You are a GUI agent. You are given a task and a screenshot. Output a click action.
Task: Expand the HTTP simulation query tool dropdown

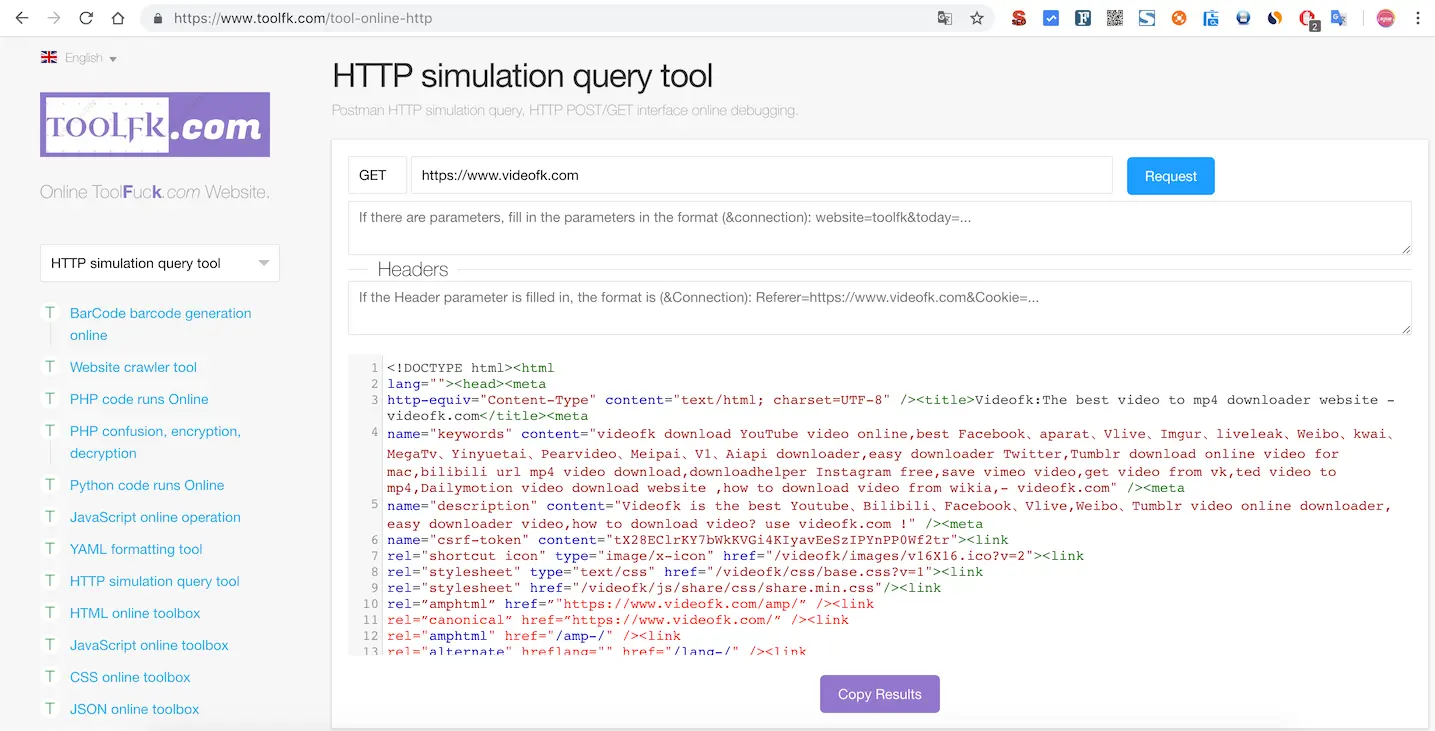(x=159, y=262)
